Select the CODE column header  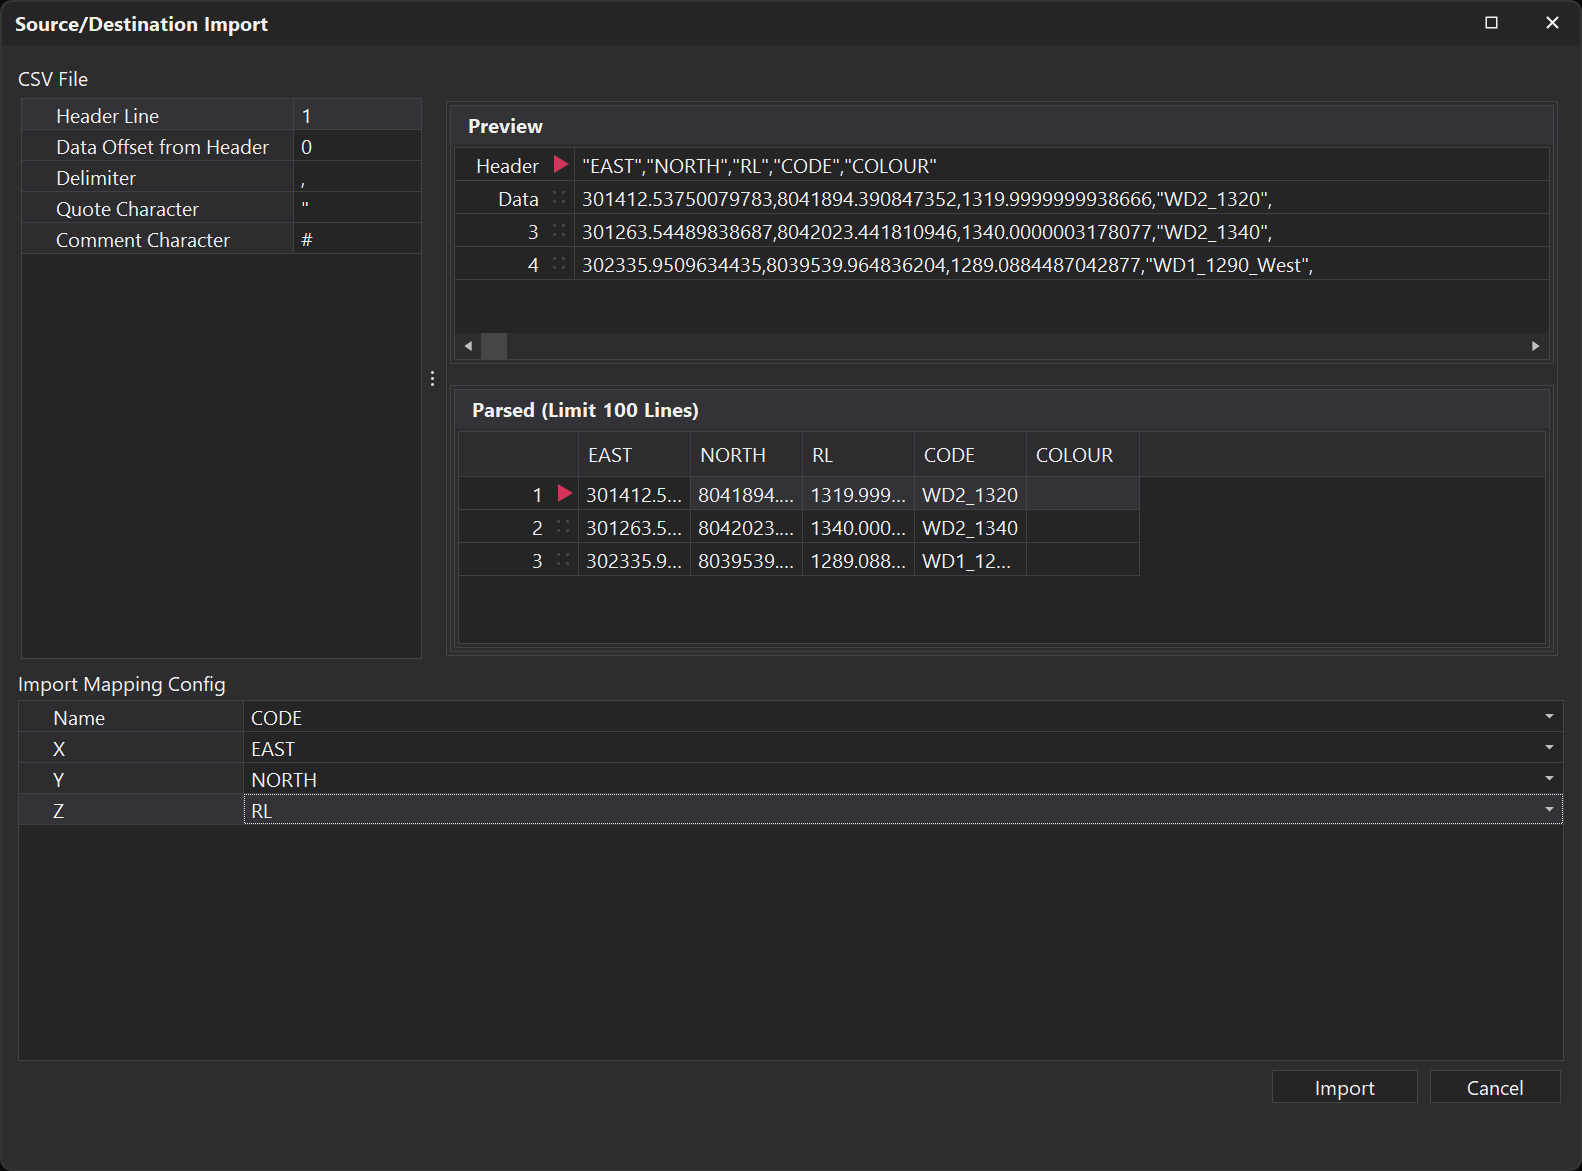point(970,455)
